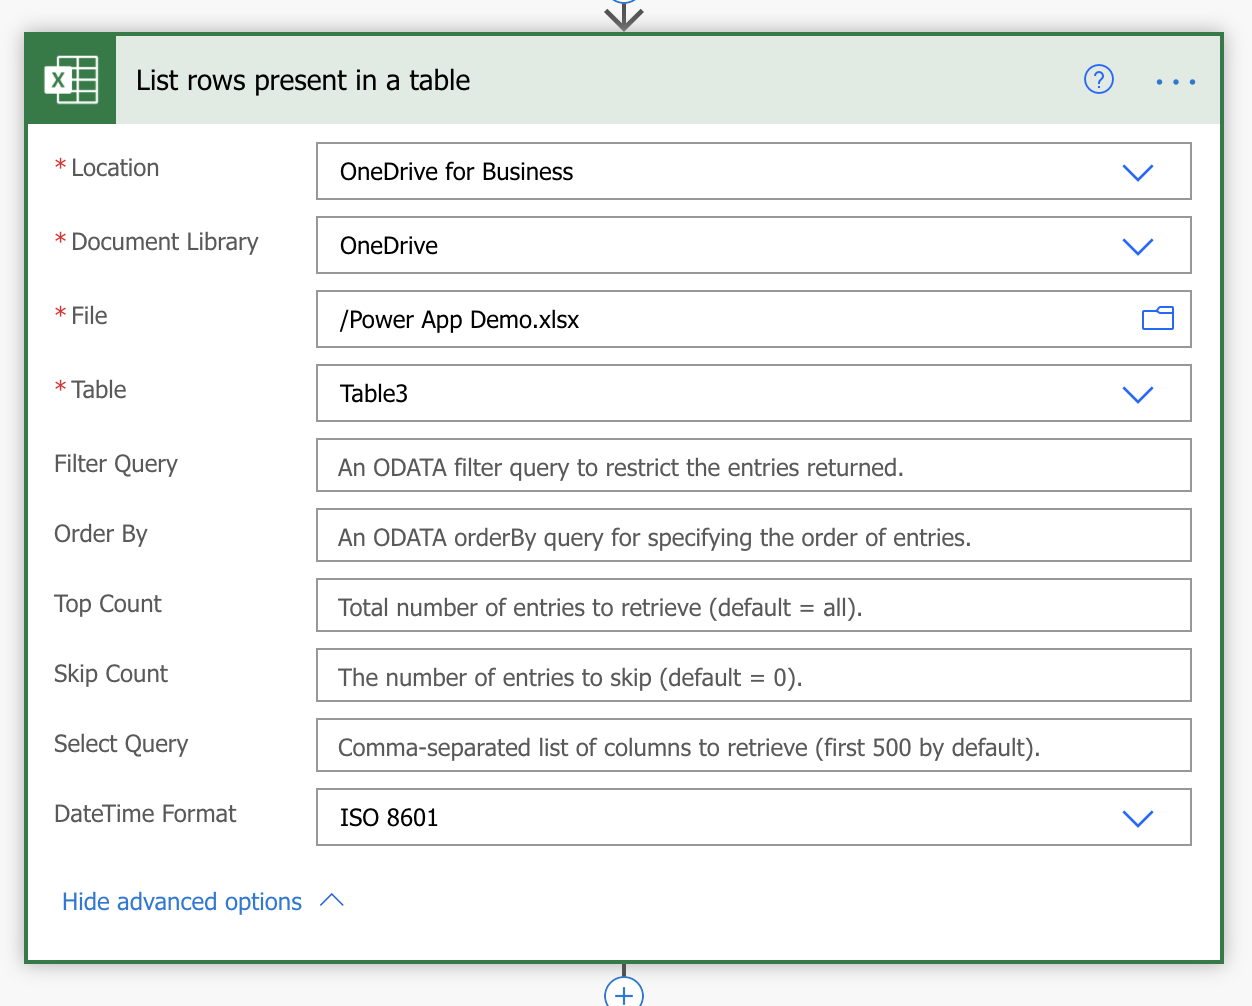Expand the Location dropdown
1252x1006 pixels.
coord(1138,172)
